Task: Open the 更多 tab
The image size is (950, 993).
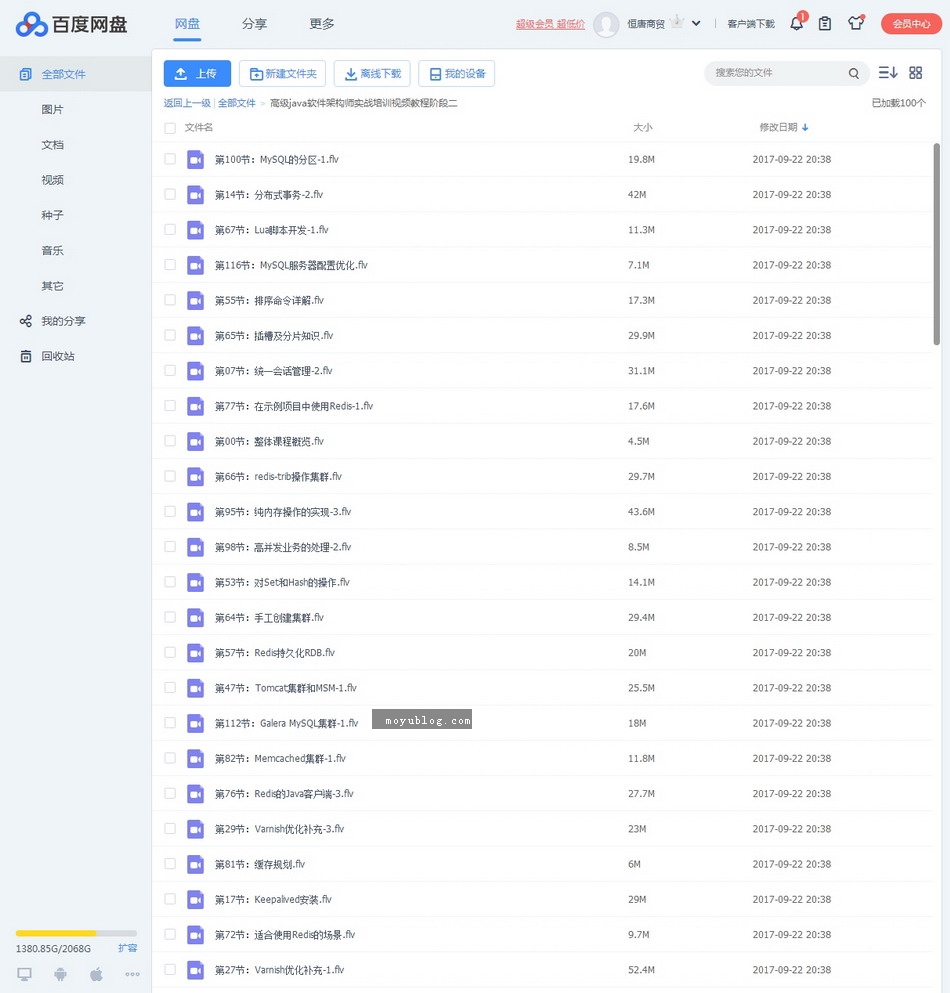Action: 322,24
